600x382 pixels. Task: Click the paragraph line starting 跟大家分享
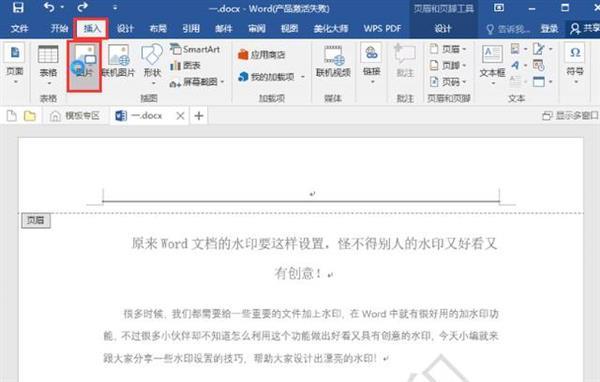241,358
